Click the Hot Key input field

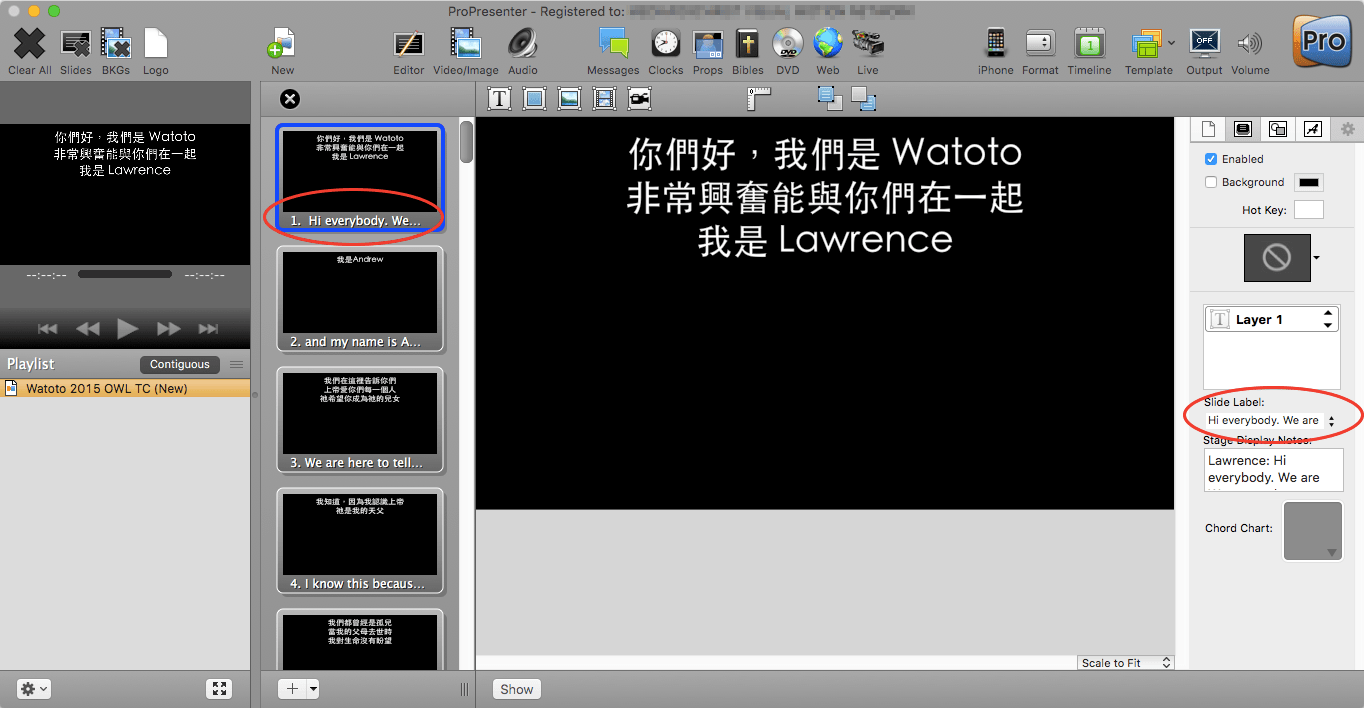pyautogui.click(x=1309, y=210)
